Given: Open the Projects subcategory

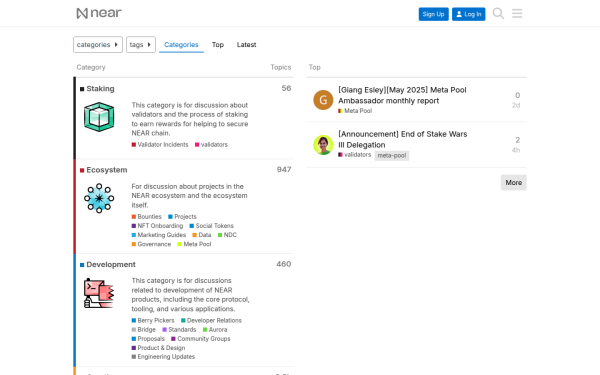Looking at the screenshot, I should (182, 217).
